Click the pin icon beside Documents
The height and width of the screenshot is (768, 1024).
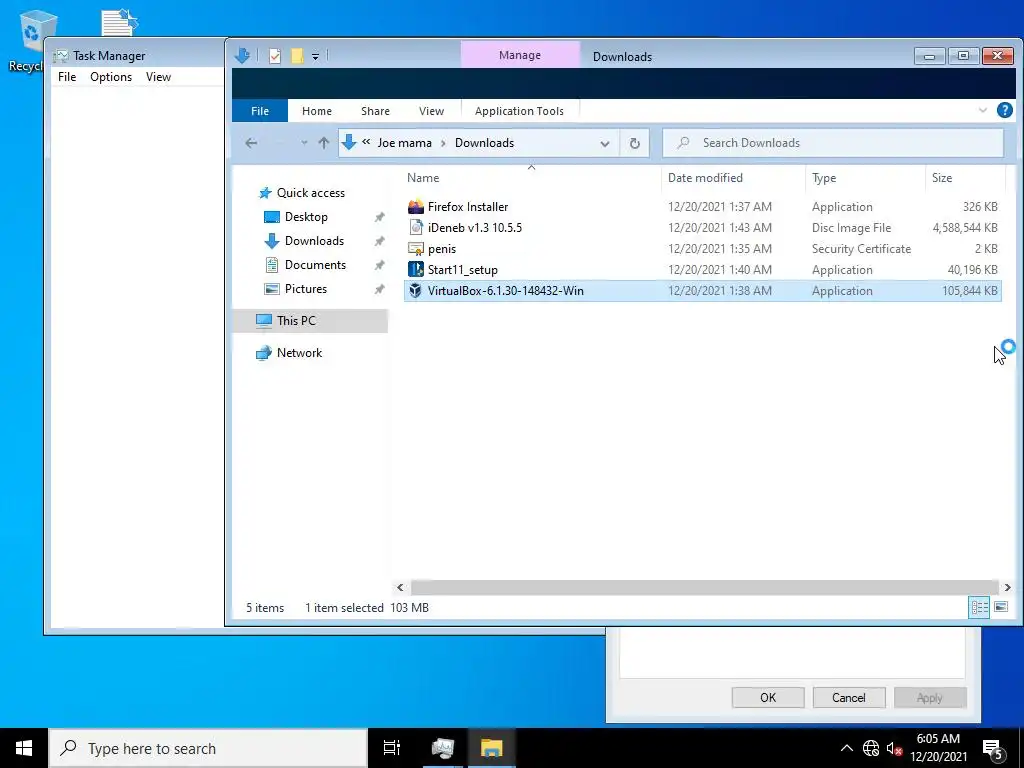pyautogui.click(x=379, y=265)
